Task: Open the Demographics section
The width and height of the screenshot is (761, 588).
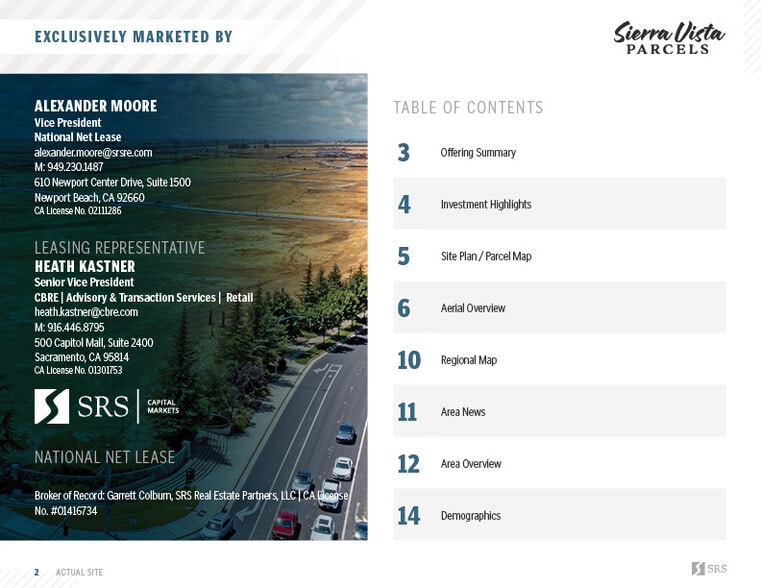Action: (471, 517)
